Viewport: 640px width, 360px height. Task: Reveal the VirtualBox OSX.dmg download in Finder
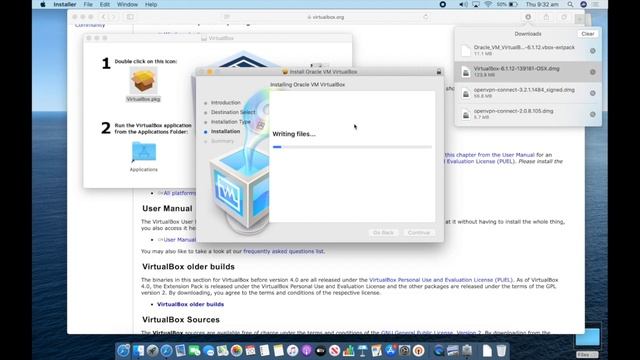[x=593, y=72]
